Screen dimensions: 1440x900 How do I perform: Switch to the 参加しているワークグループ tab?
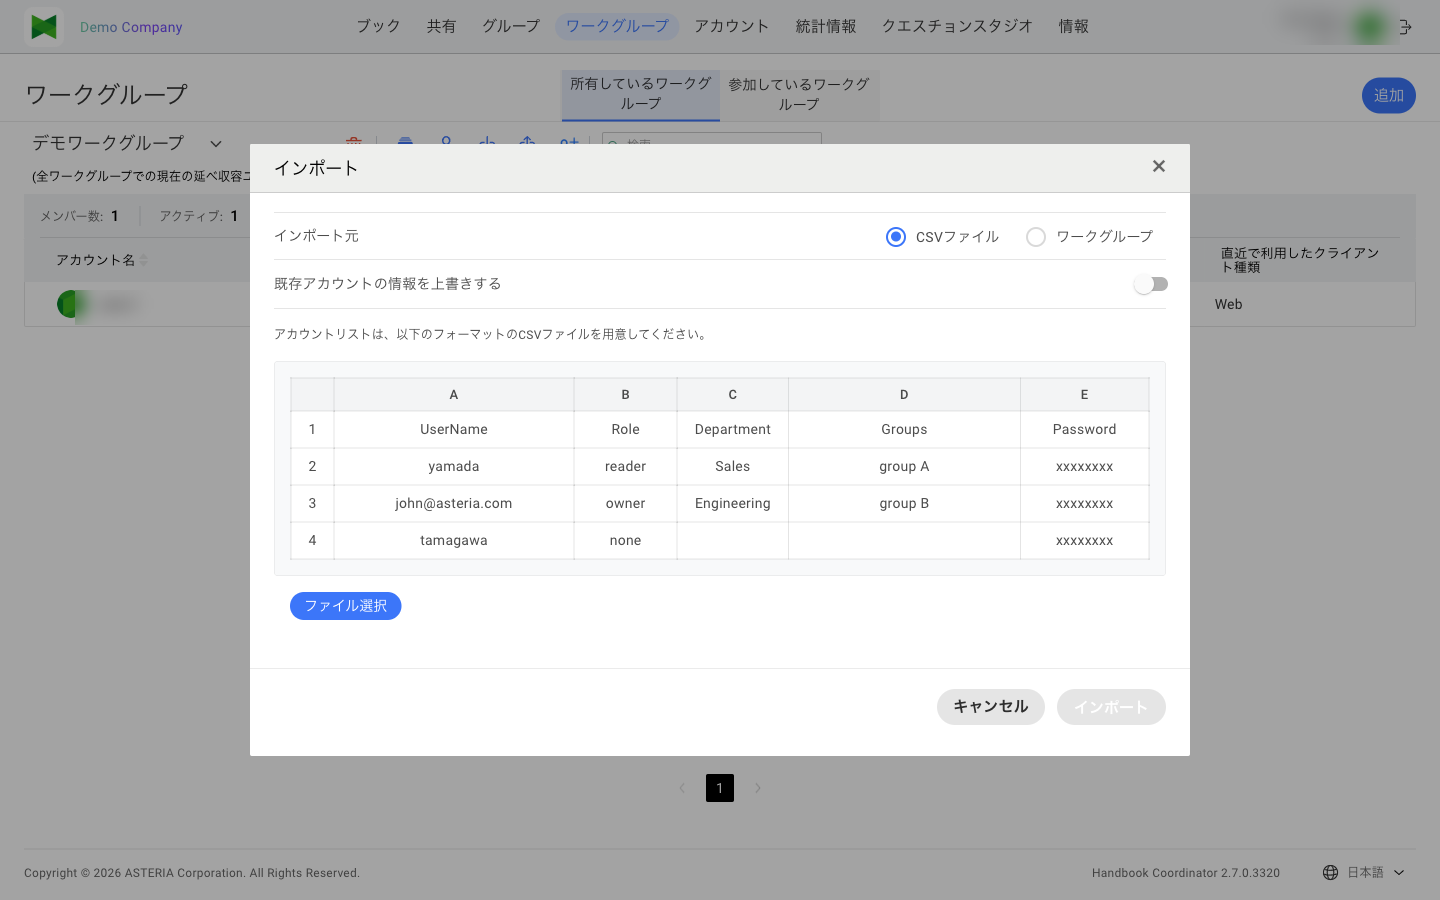(799, 94)
